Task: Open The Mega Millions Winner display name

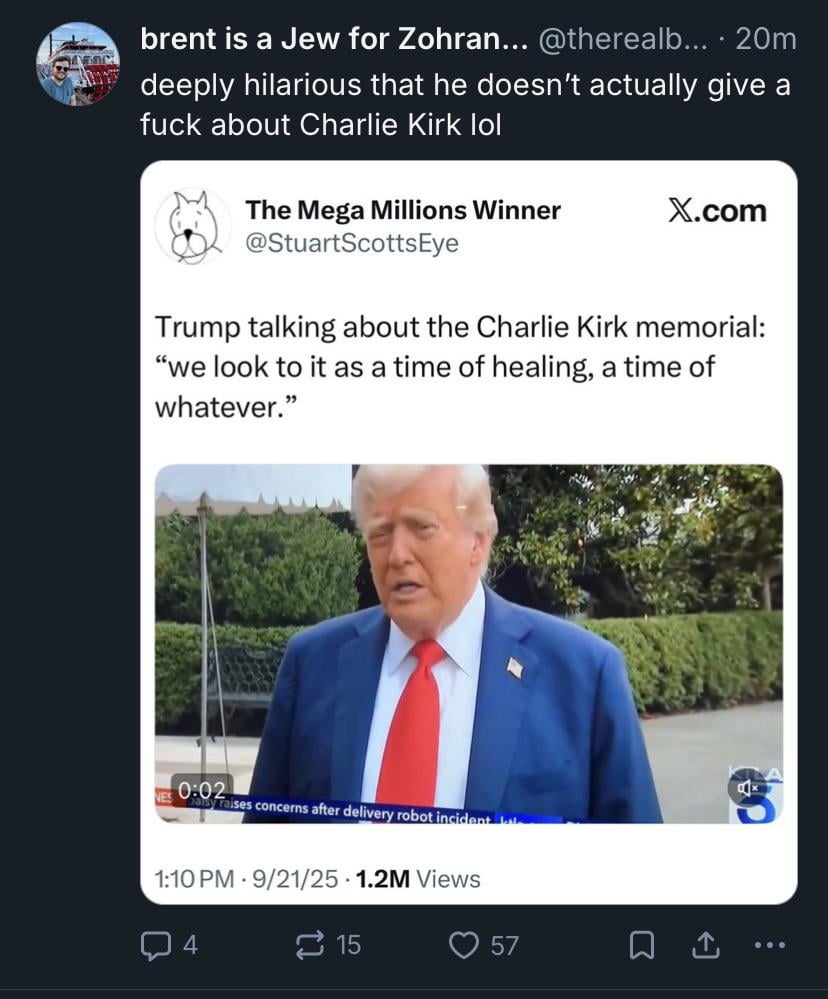Action: pos(403,210)
